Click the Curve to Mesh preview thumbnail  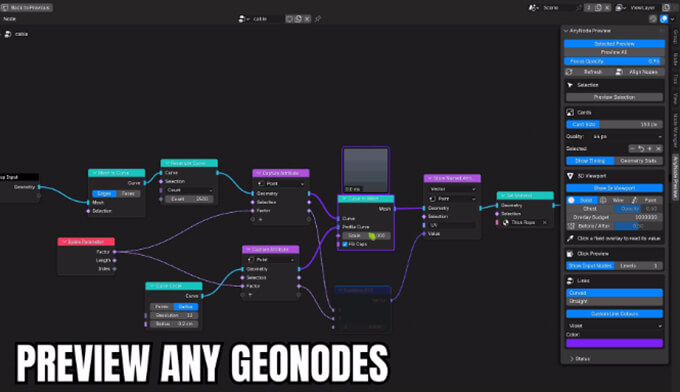(366, 170)
